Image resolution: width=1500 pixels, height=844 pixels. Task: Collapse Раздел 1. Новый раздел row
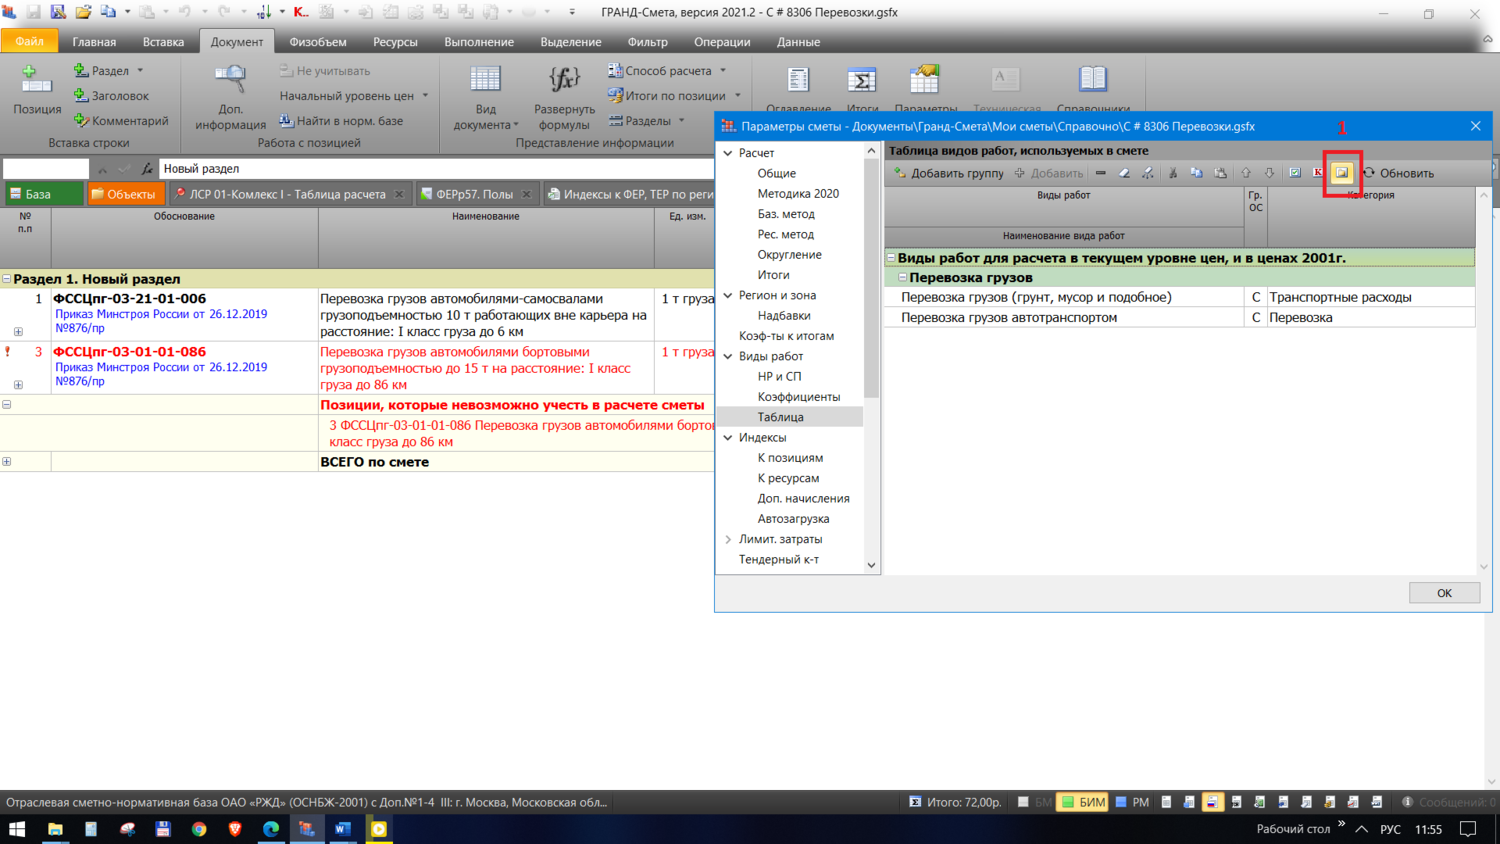coord(7,279)
